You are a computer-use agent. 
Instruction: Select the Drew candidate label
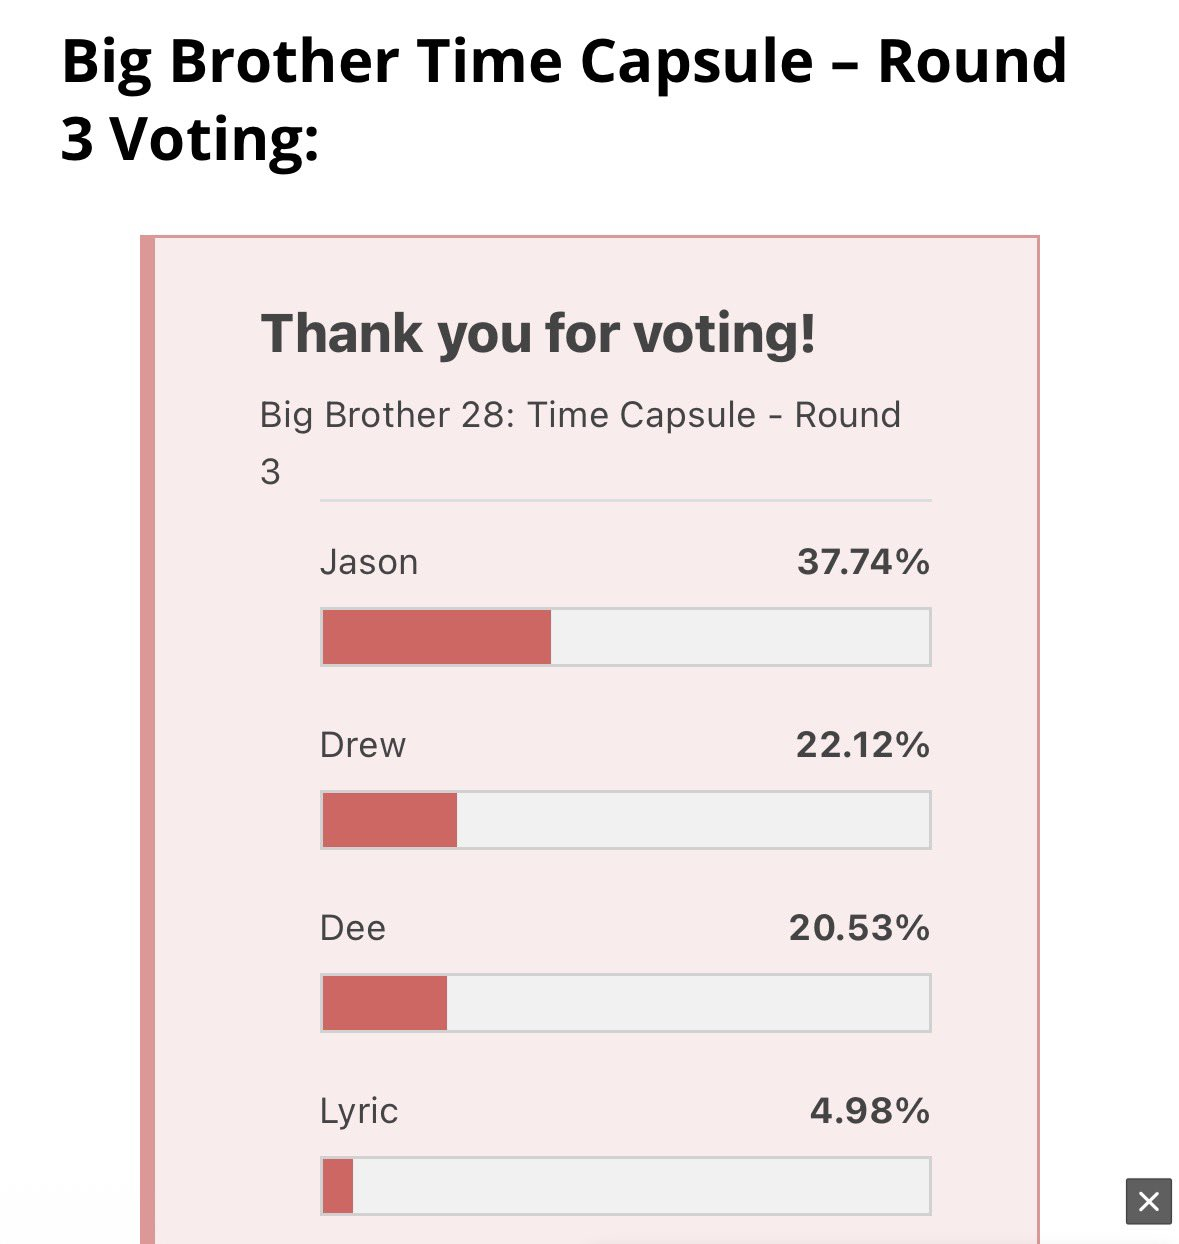pos(363,746)
